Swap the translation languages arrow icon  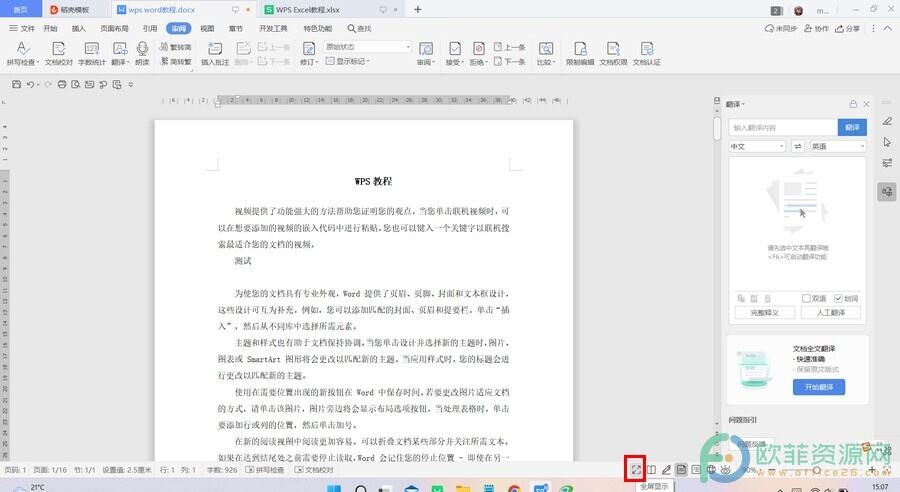pos(798,146)
